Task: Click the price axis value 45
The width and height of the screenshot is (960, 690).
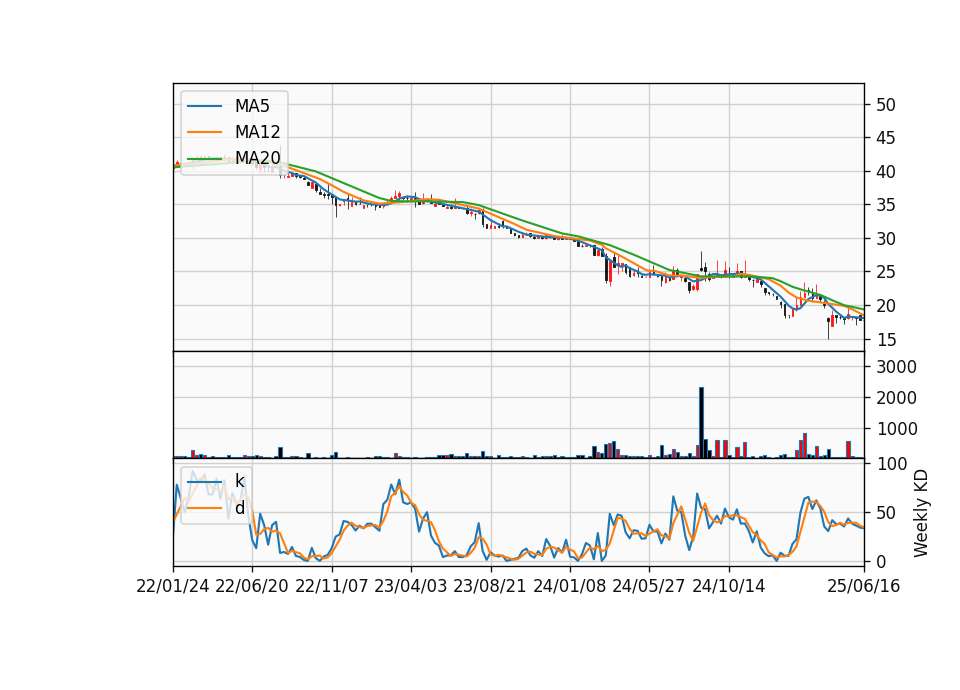Action: (x=886, y=138)
